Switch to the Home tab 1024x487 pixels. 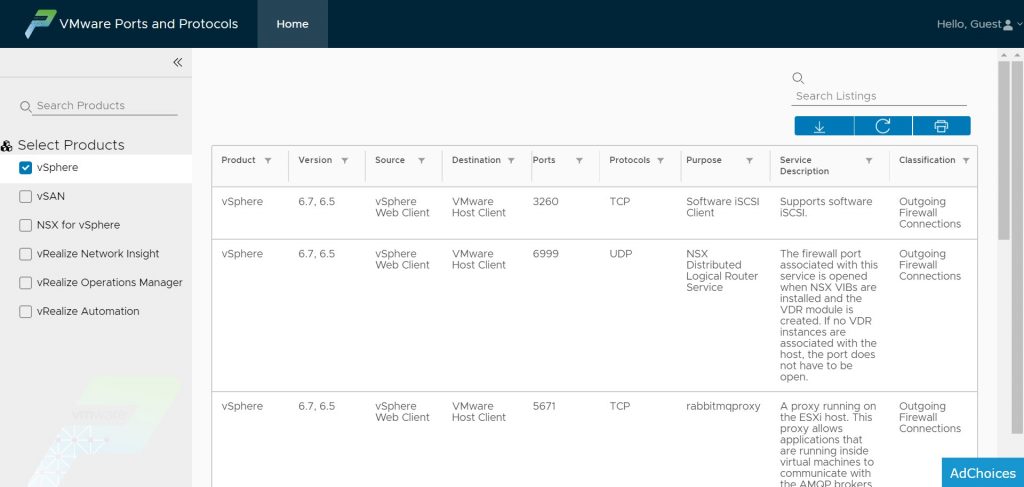point(292,24)
